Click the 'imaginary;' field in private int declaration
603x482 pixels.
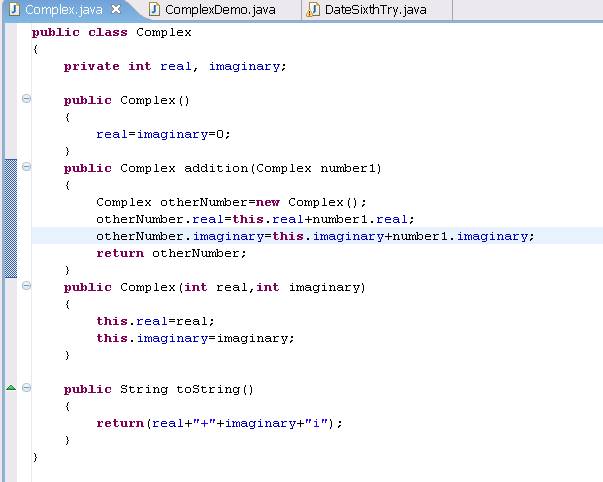(248, 66)
